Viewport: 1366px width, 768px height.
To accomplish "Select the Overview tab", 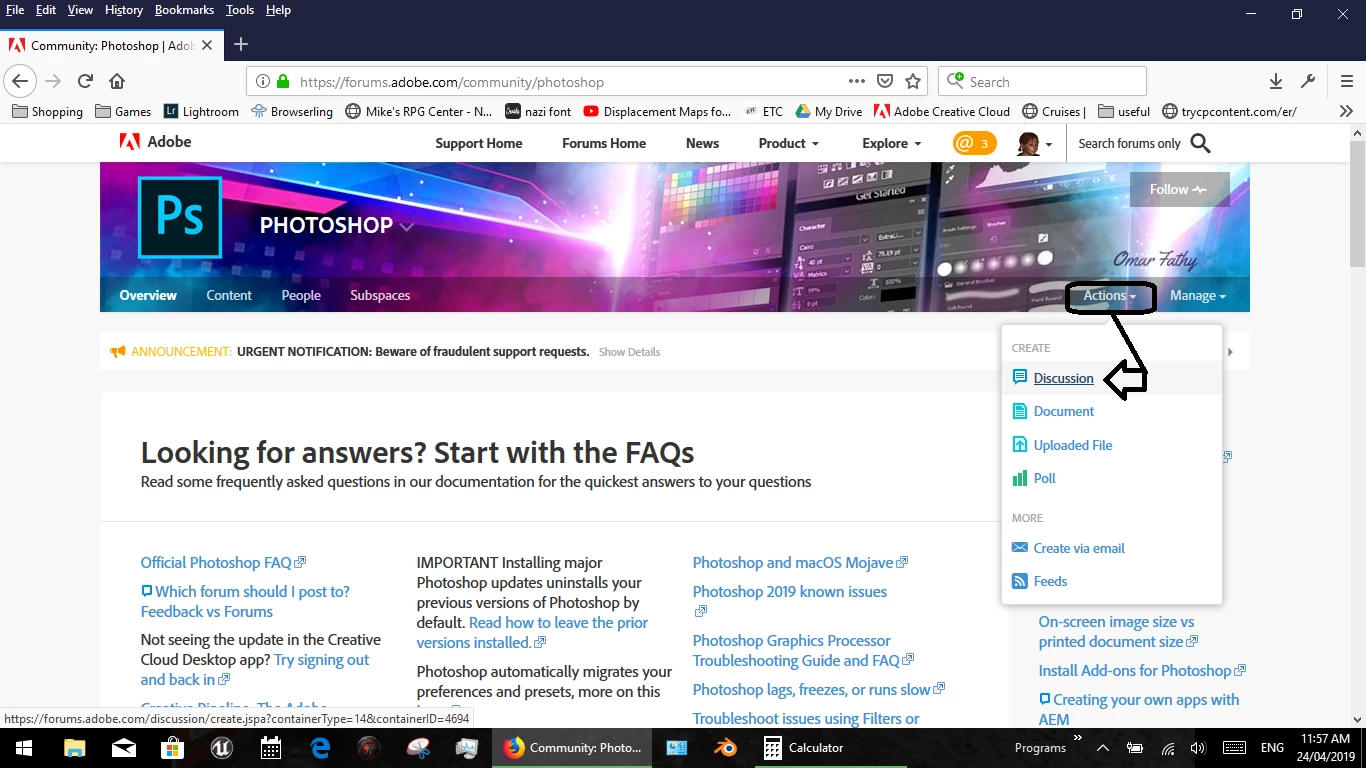I will click(x=148, y=295).
